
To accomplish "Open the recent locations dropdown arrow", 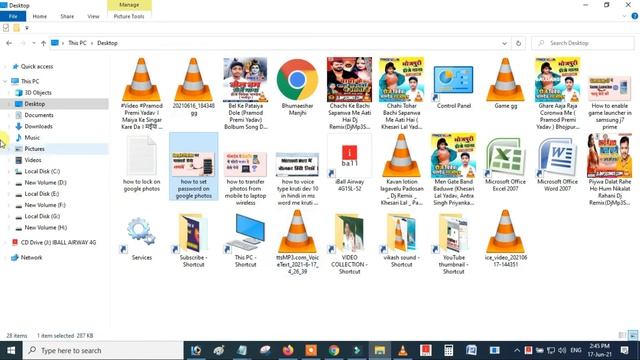I will [x=33, y=43].
